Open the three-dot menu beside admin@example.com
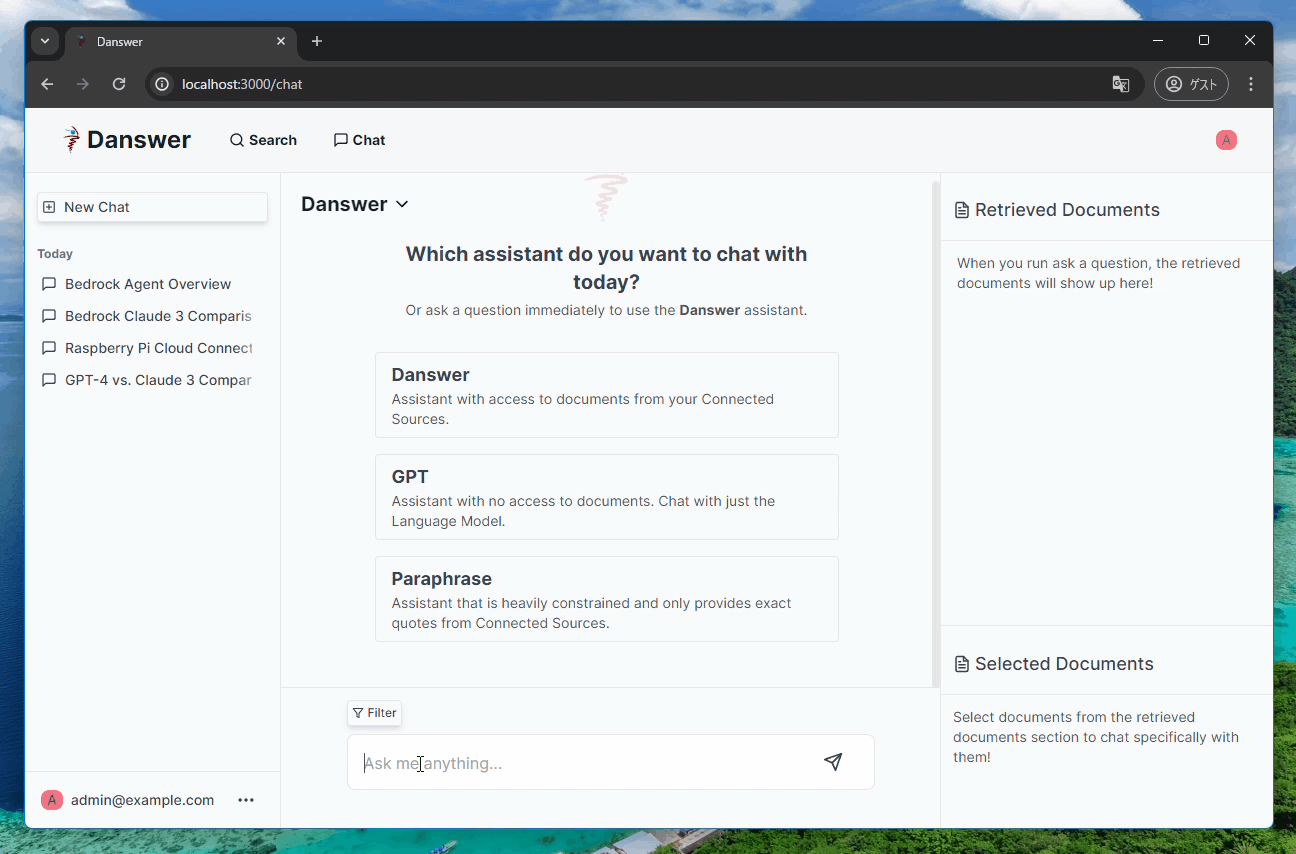The height and width of the screenshot is (854, 1296). (246, 800)
